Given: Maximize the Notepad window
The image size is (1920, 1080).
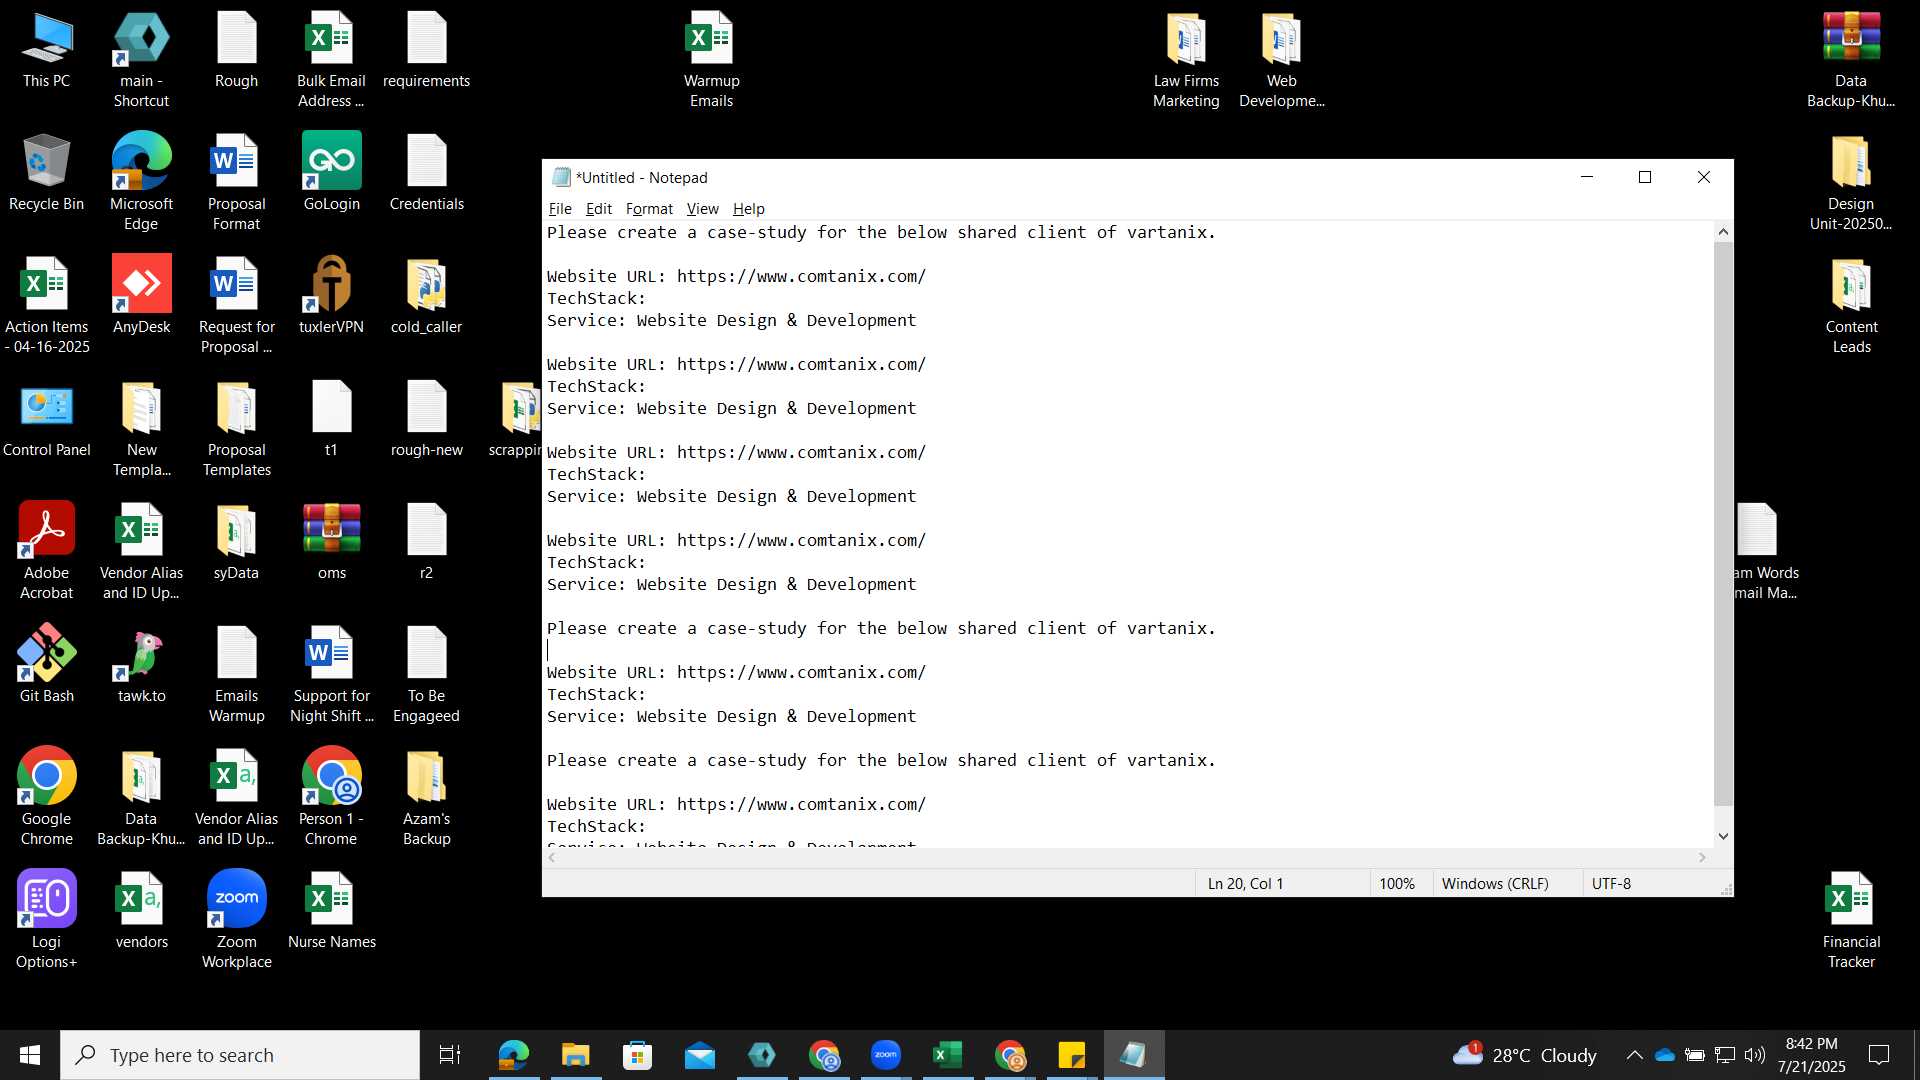Looking at the screenshot, I should point(1645,177).
